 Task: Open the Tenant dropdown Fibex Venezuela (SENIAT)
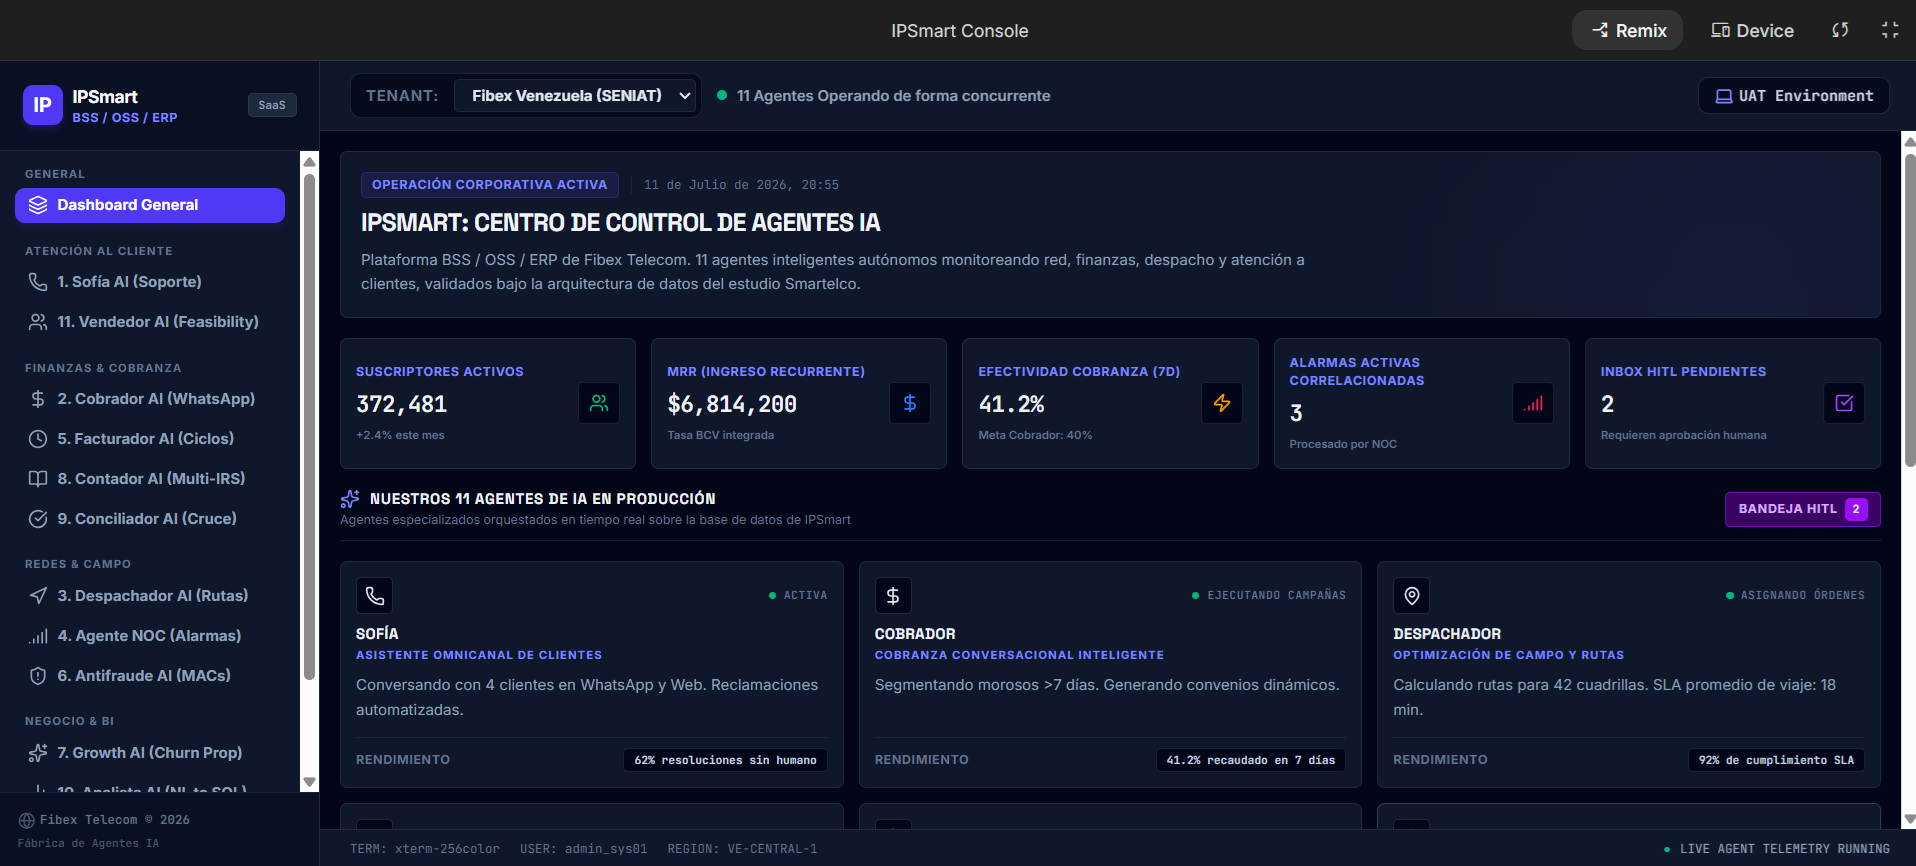tap(576, 96)
